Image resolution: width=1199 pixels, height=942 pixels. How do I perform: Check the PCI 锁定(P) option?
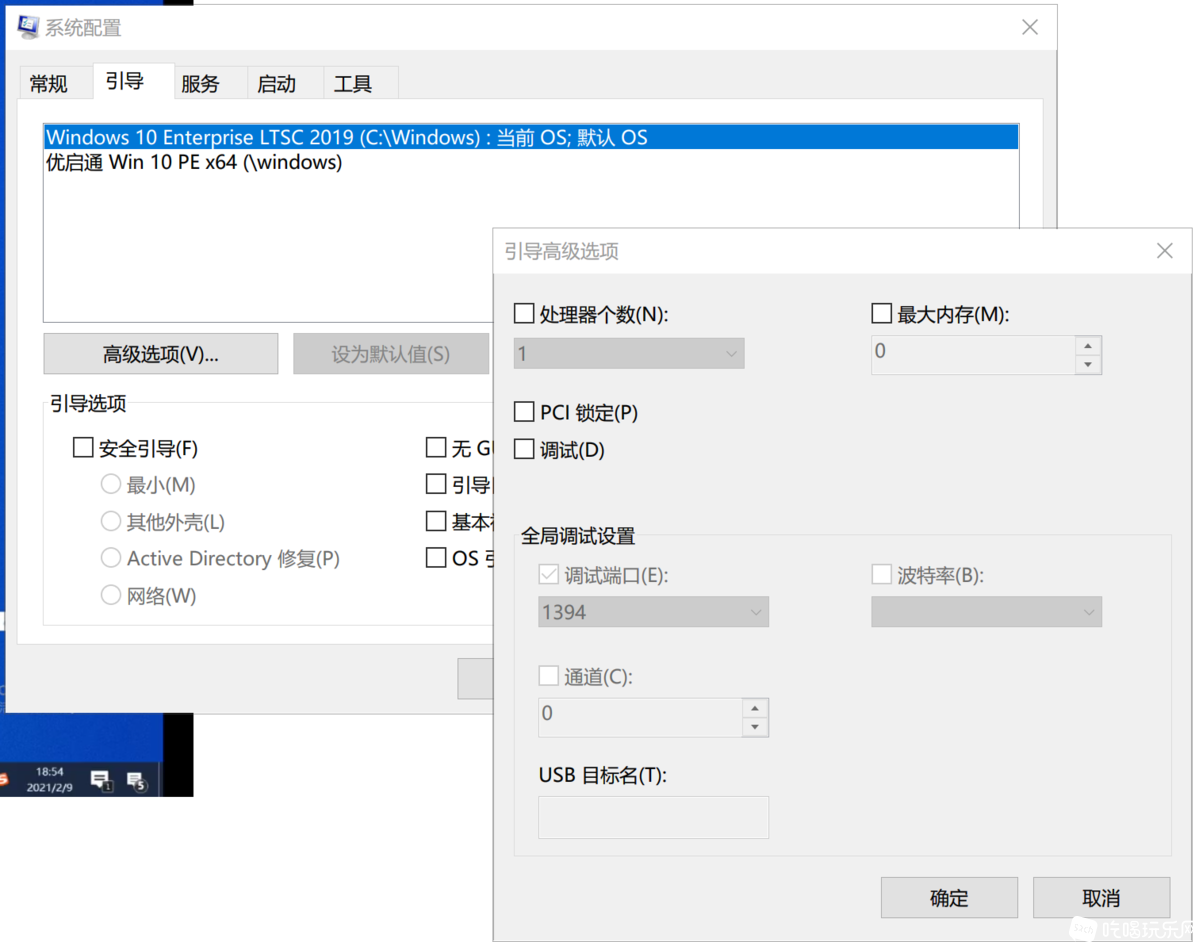click(x=524, y=412)
